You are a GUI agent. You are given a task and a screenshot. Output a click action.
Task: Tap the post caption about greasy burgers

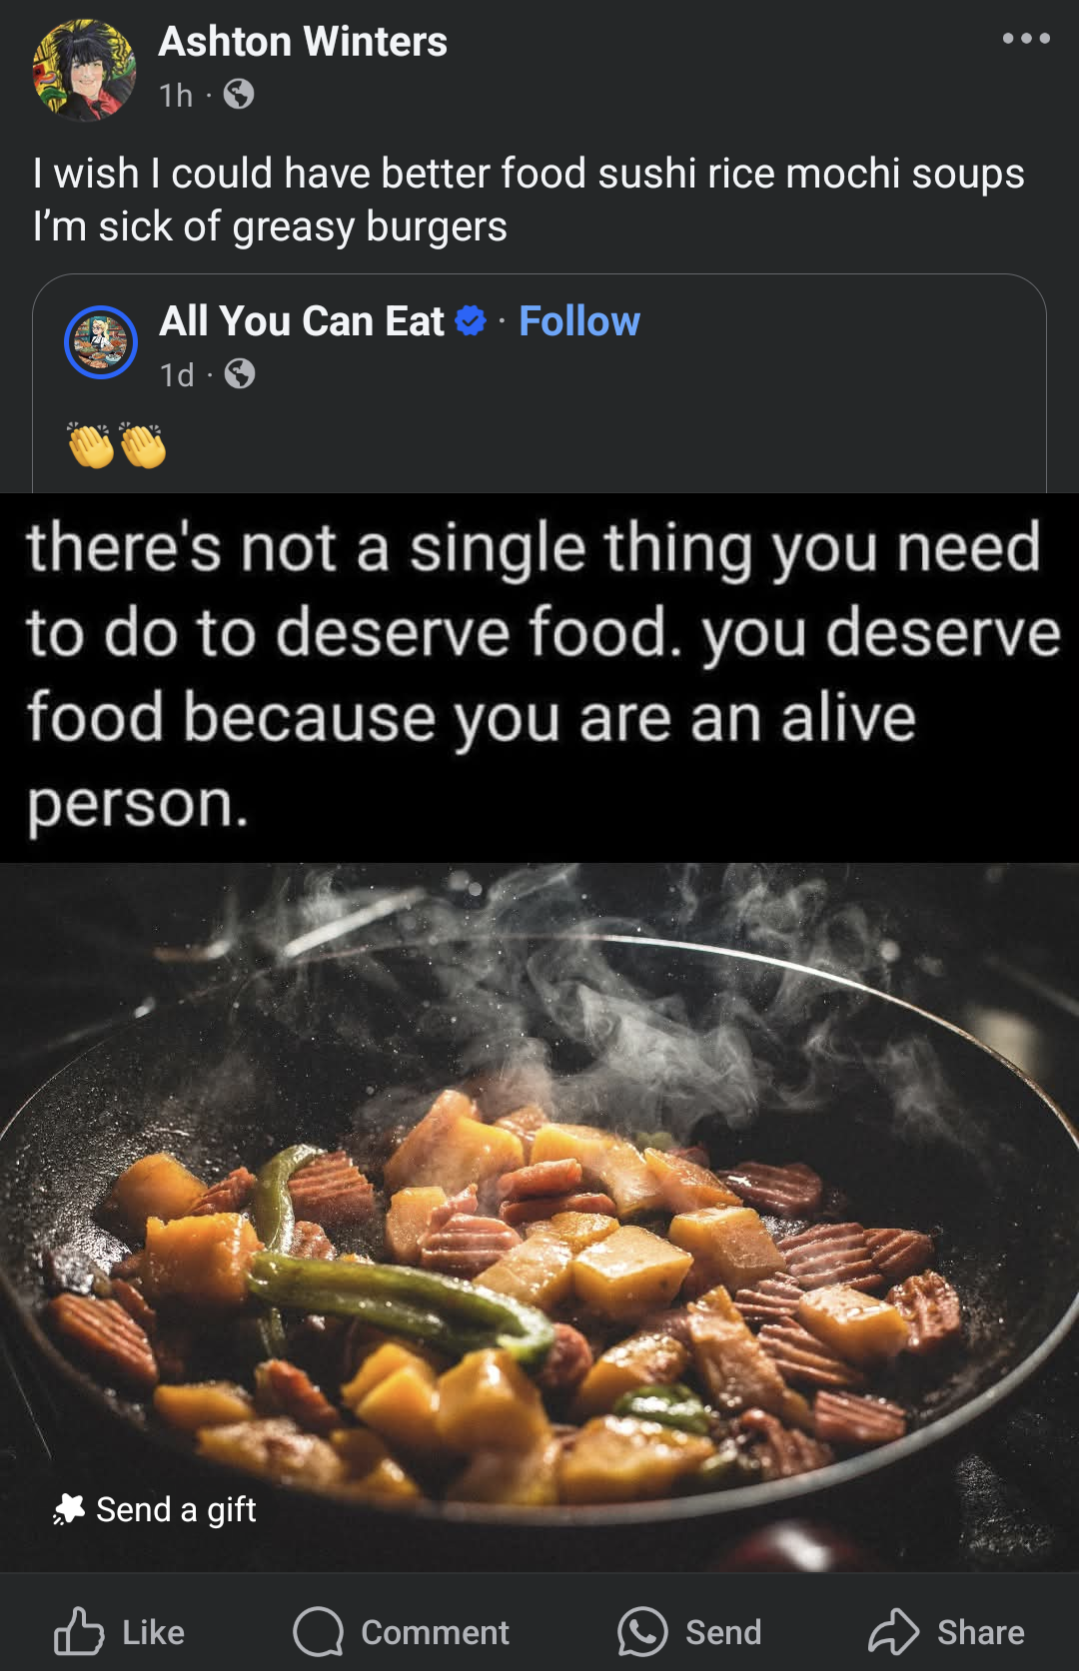click(x=528, y=200)
